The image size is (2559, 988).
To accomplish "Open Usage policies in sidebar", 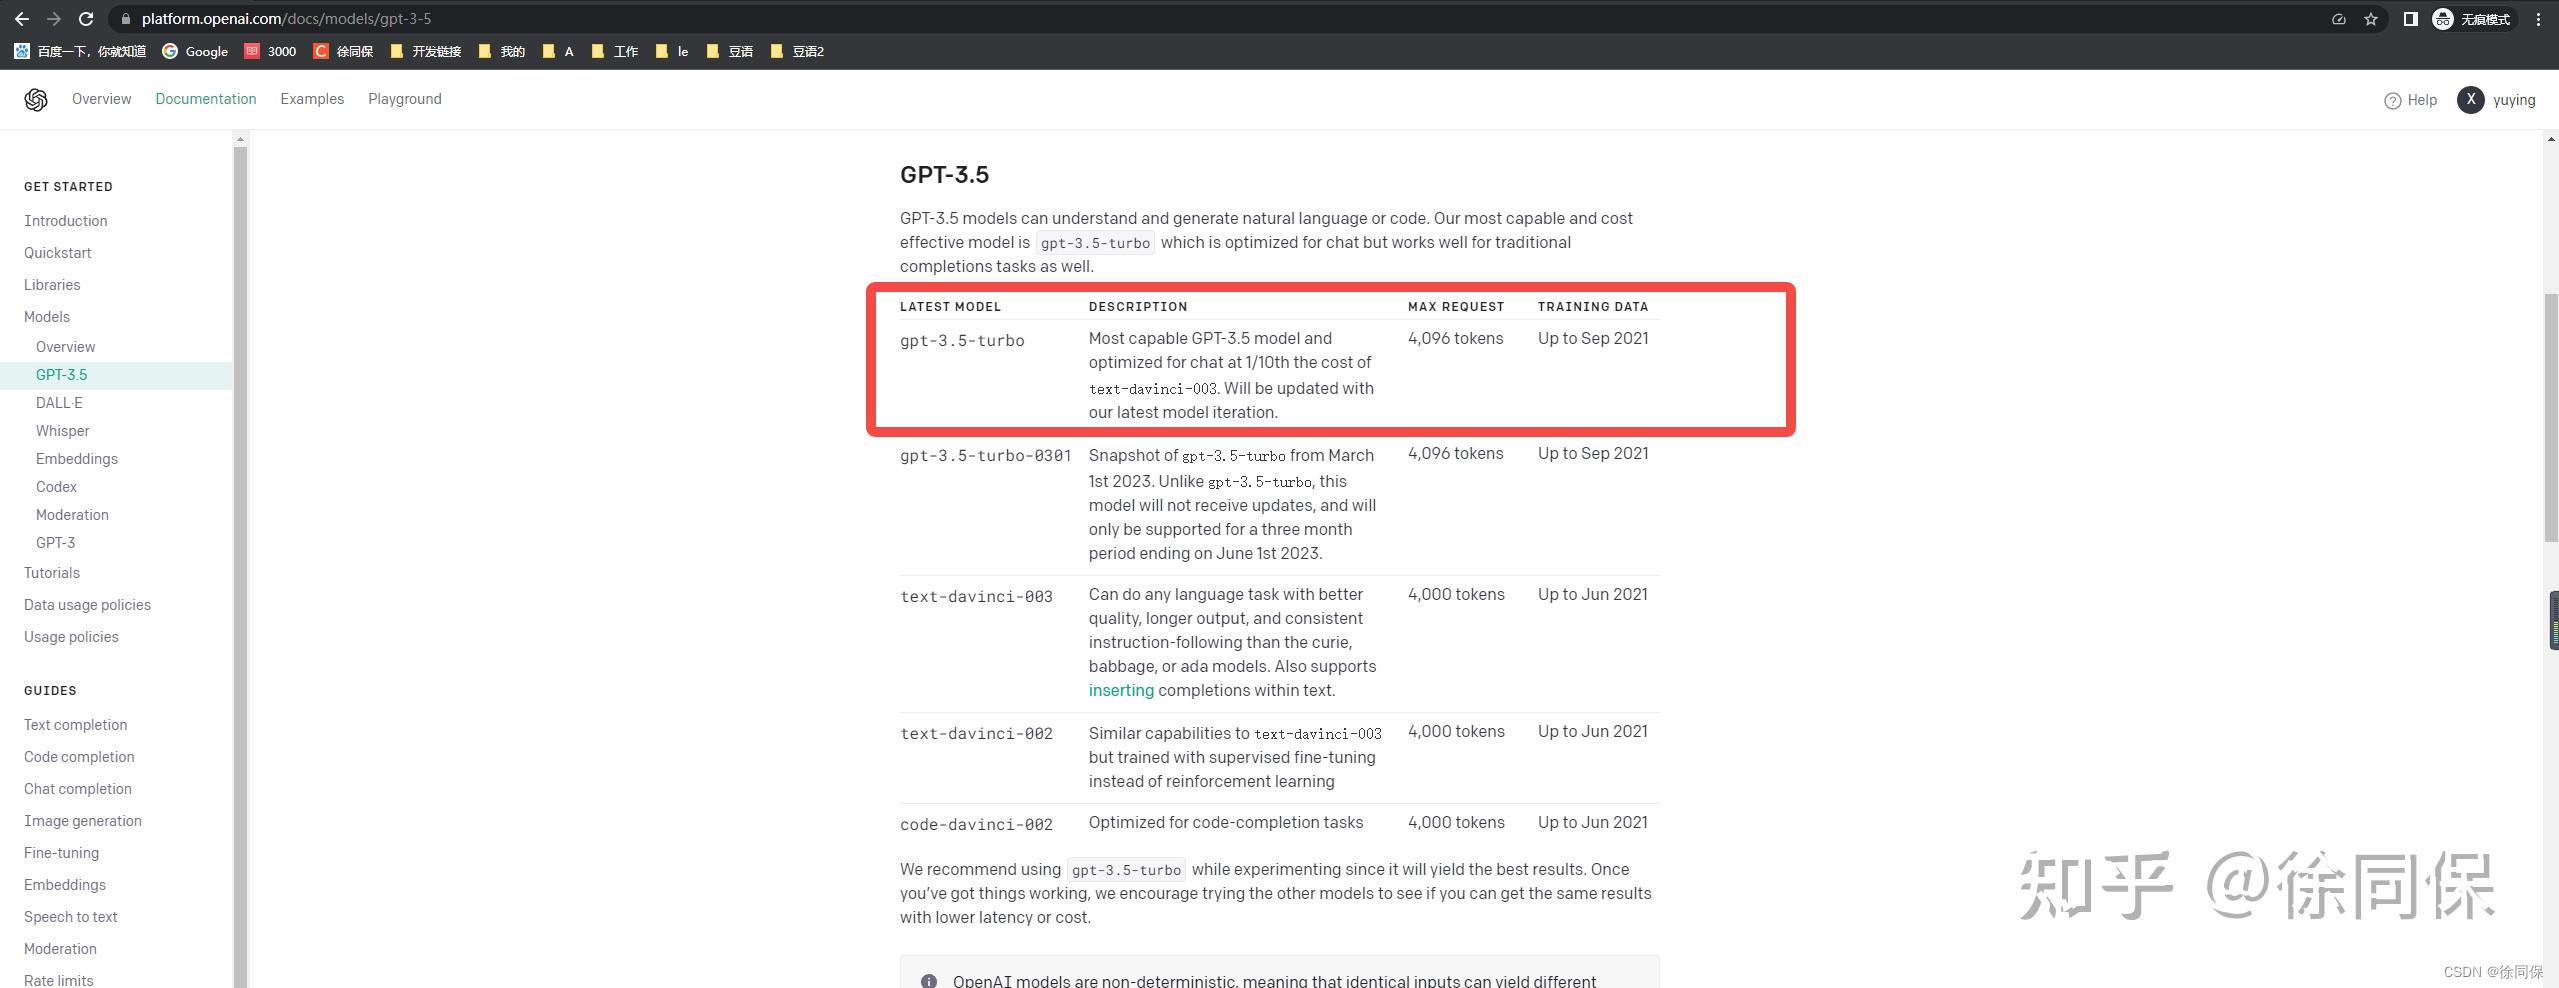I will (x=71, y=637).
